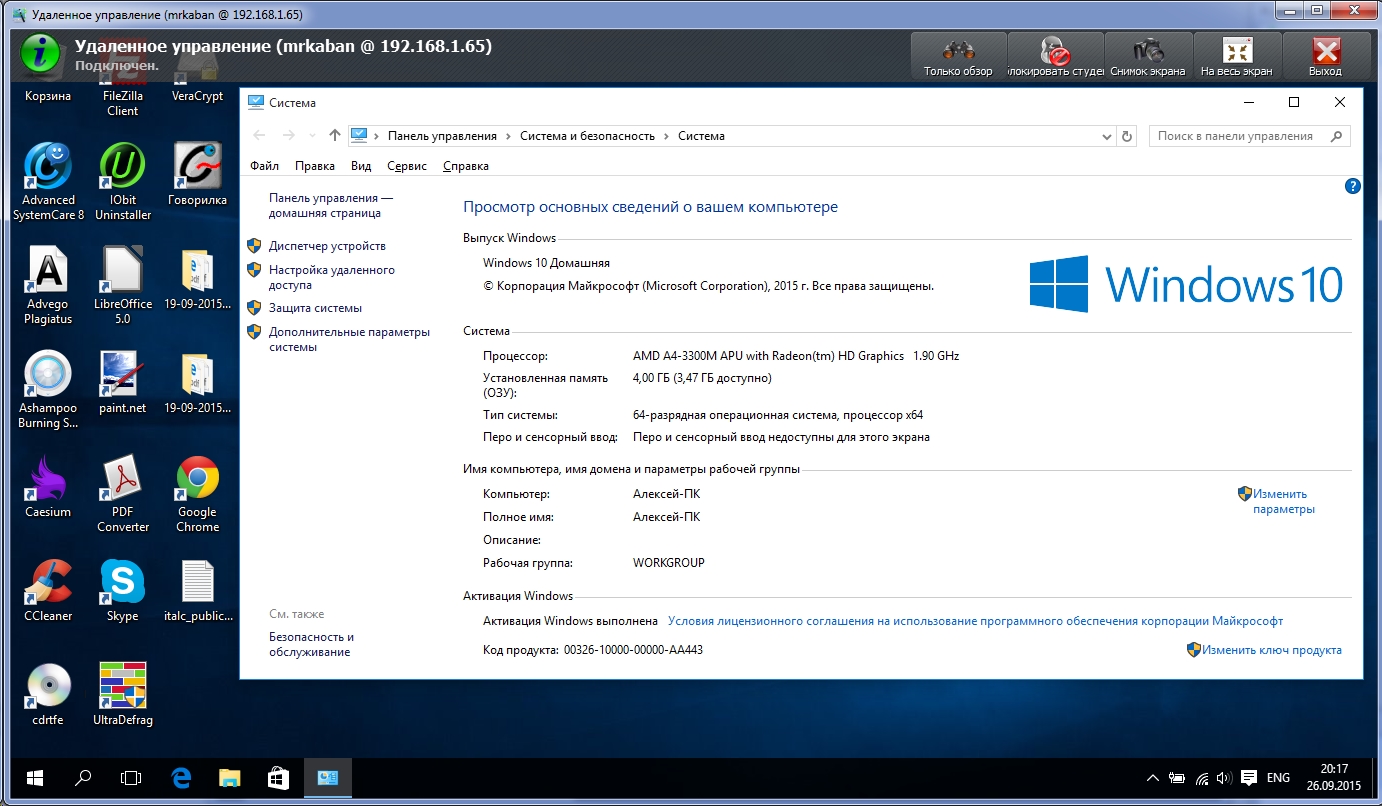This screenshot has height=806, width=1382.
Task: Select IObit Uninstaller desktop icon
Action: click(123, 181)
